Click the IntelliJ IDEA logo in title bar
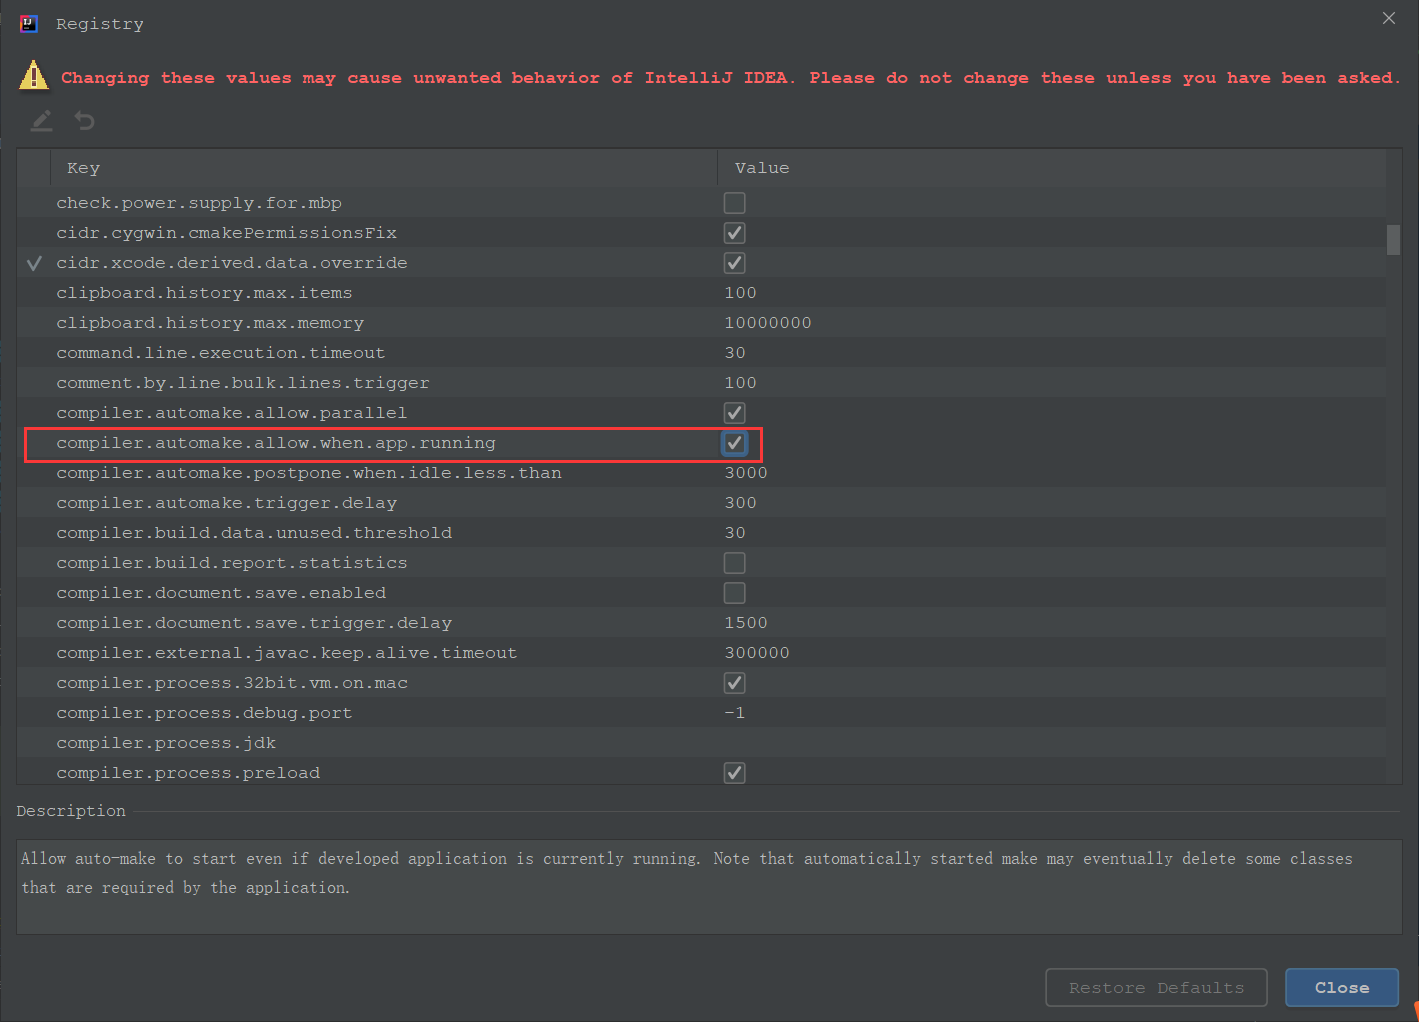 tap(29, 24)
